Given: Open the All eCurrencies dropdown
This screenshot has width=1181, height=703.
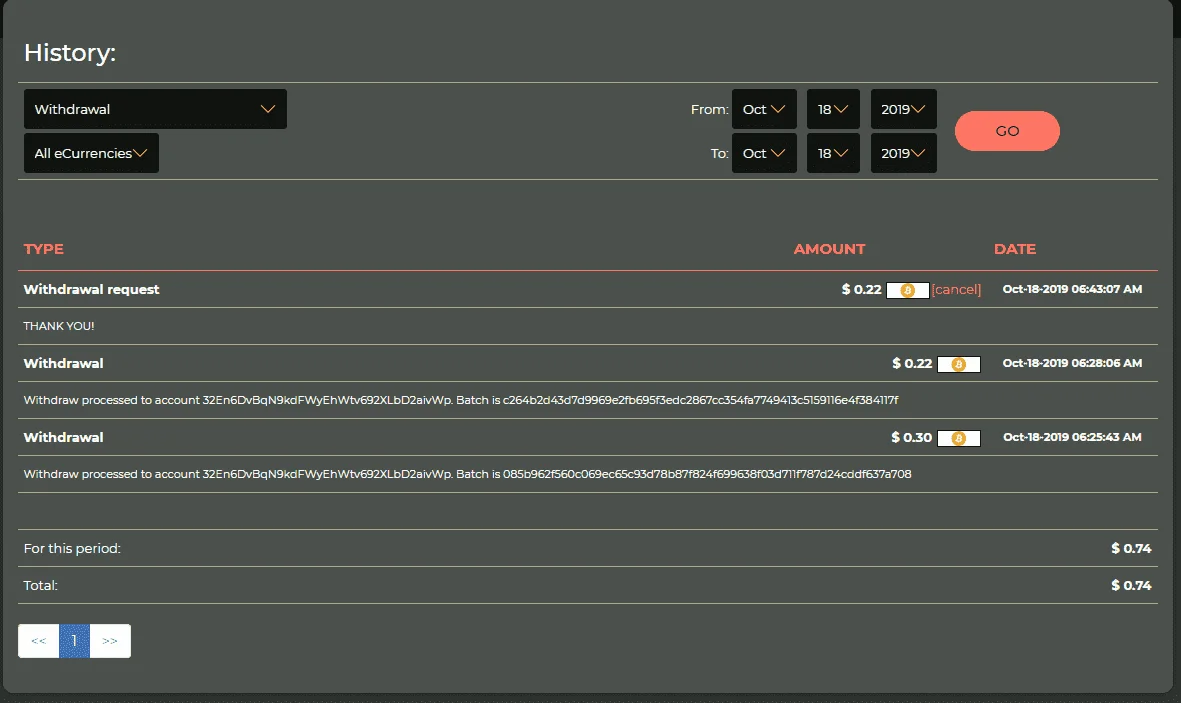Looking at the screenshot, I should coord(91,153).
